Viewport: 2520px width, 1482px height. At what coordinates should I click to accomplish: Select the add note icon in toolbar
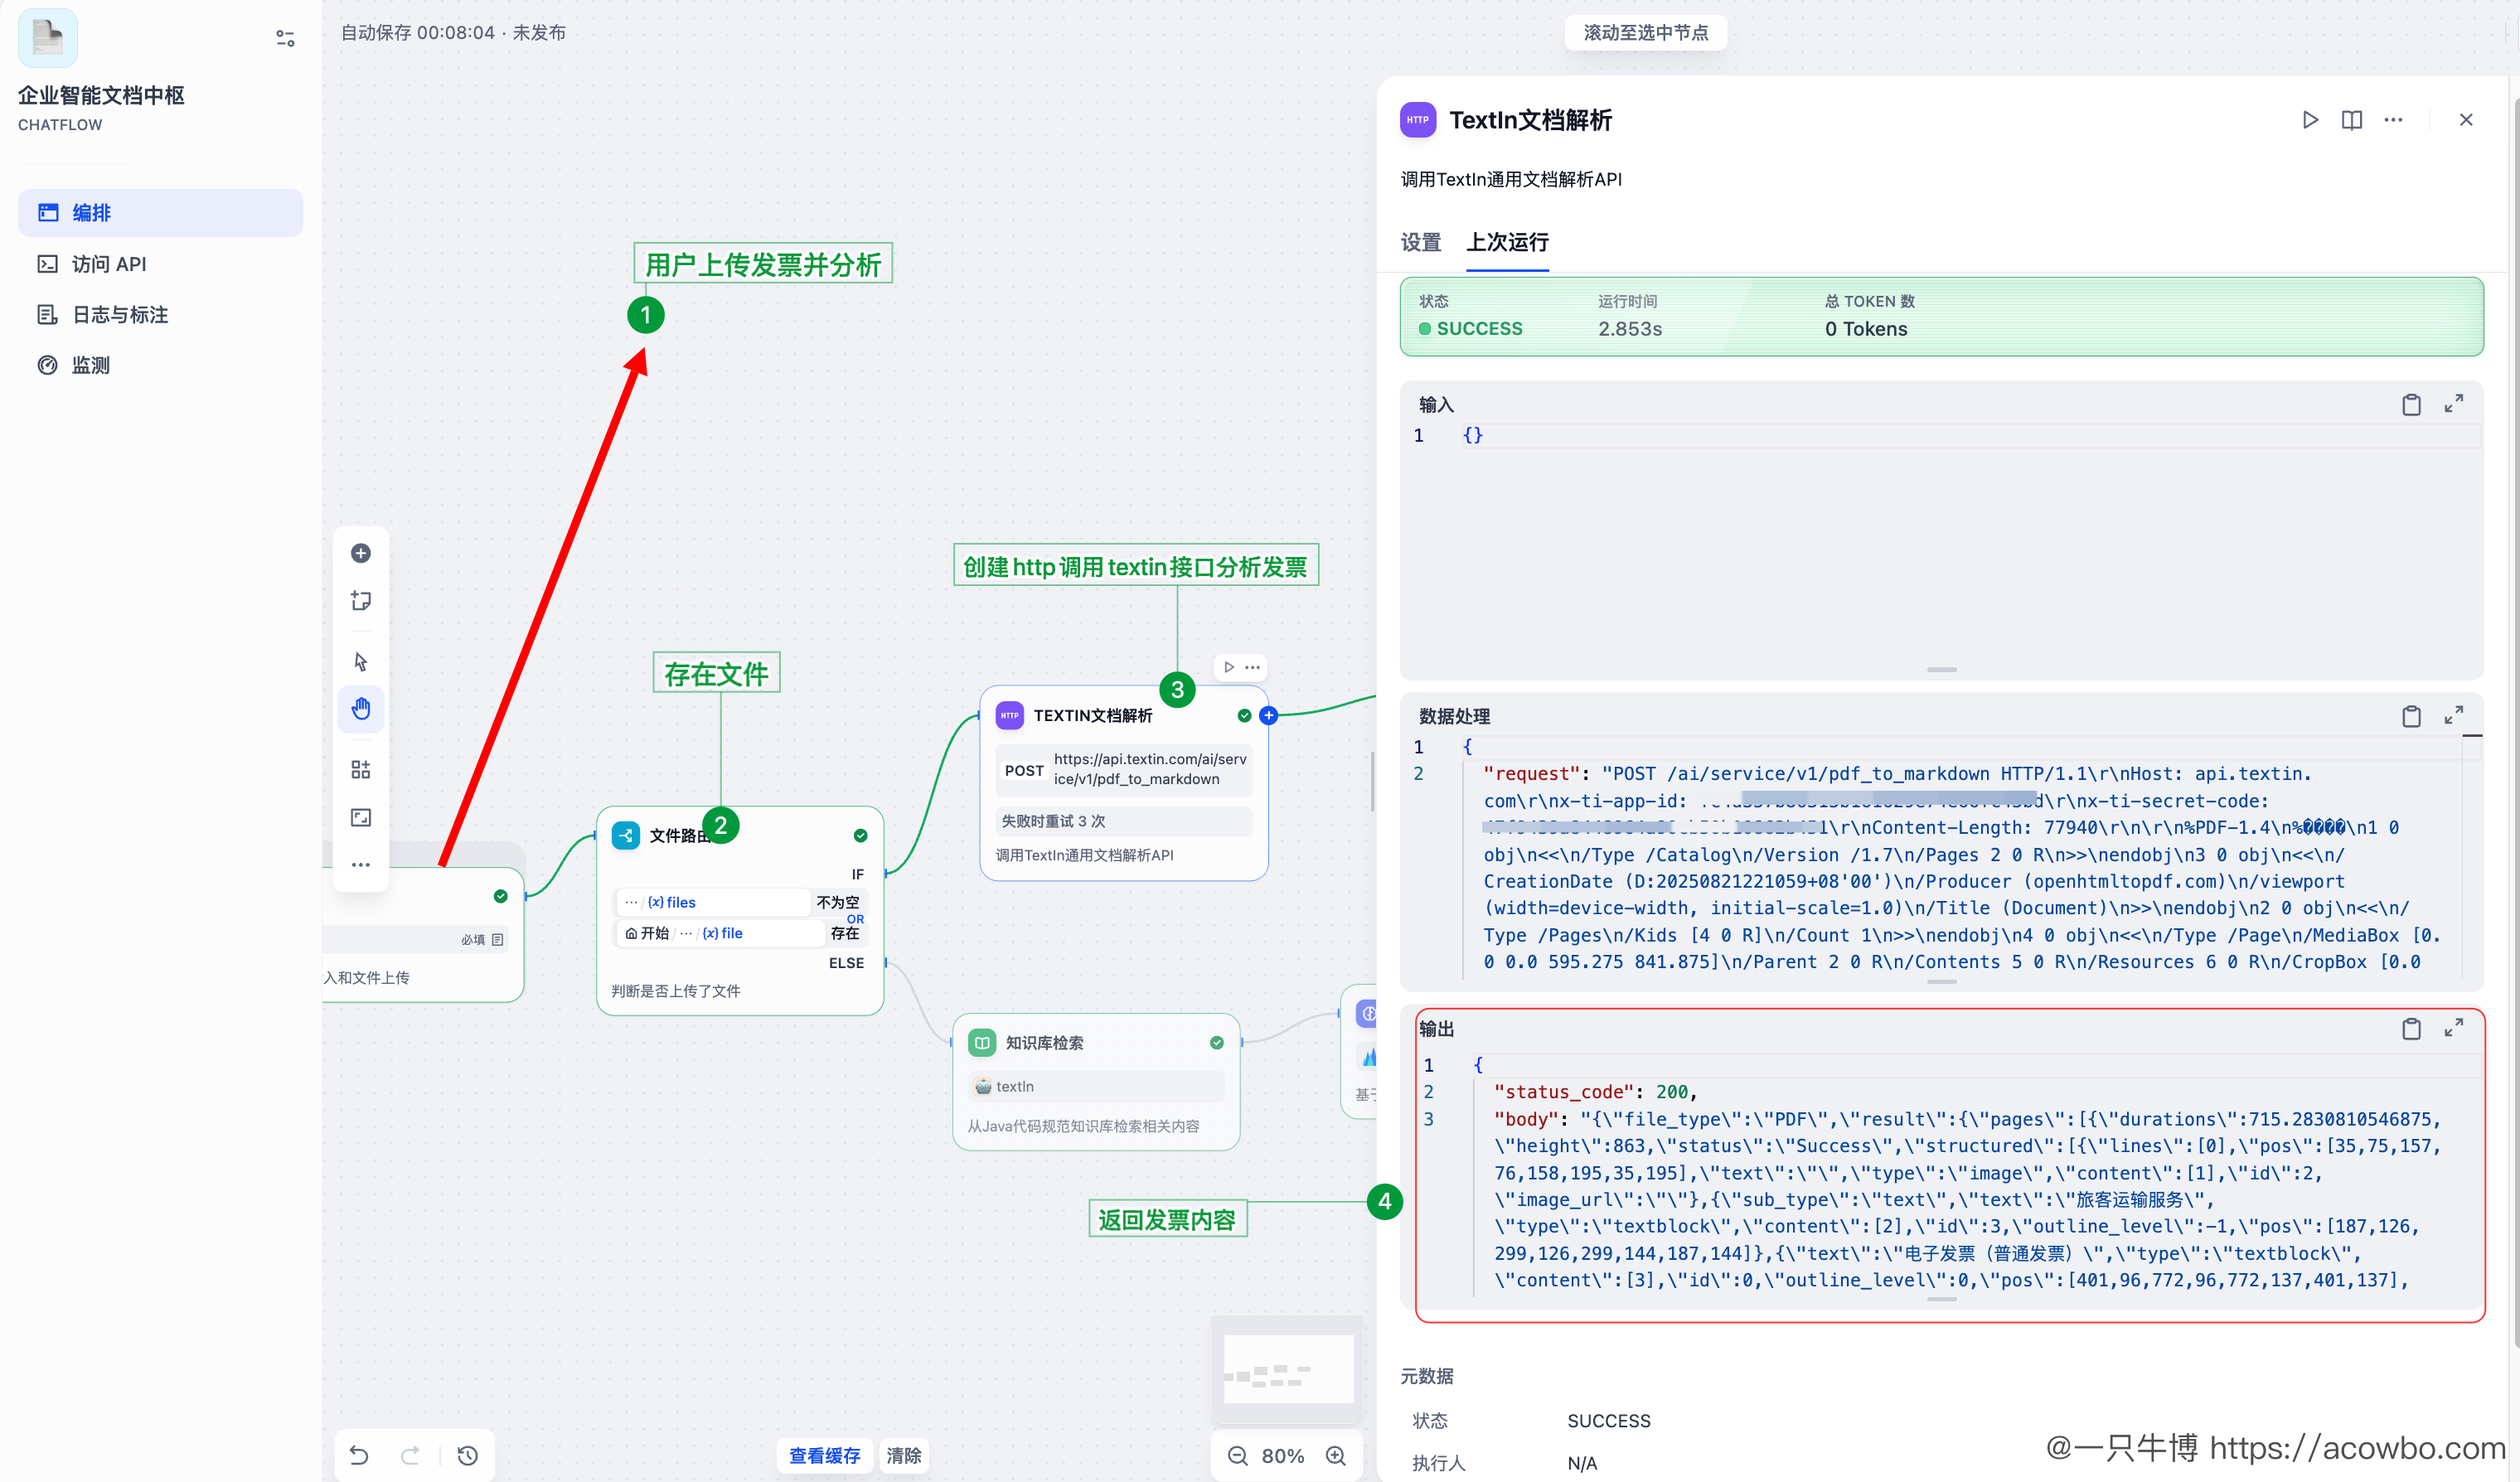(x=361, y=600)
